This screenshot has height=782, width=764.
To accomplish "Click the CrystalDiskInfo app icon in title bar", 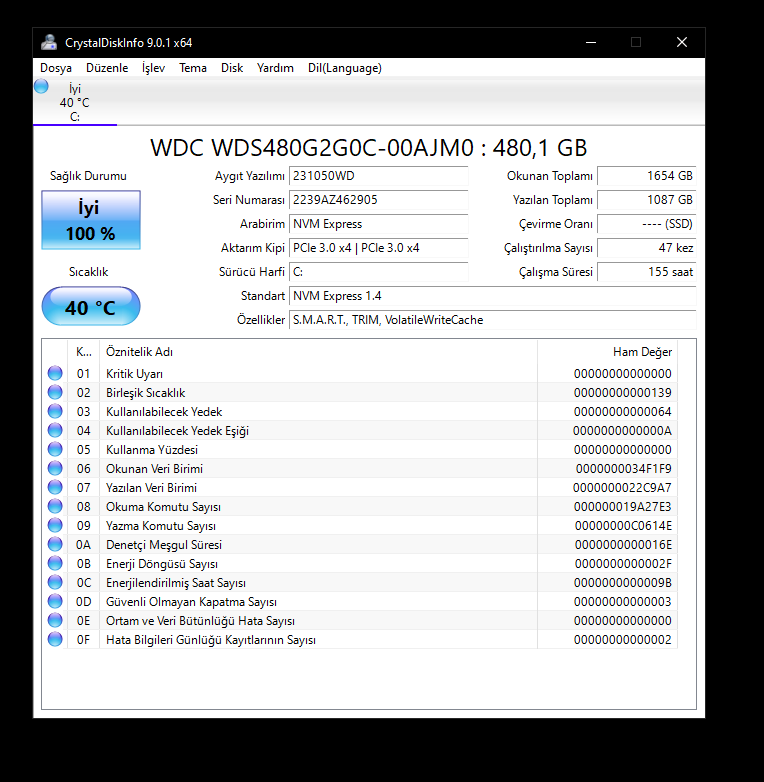I will point(49,42).
